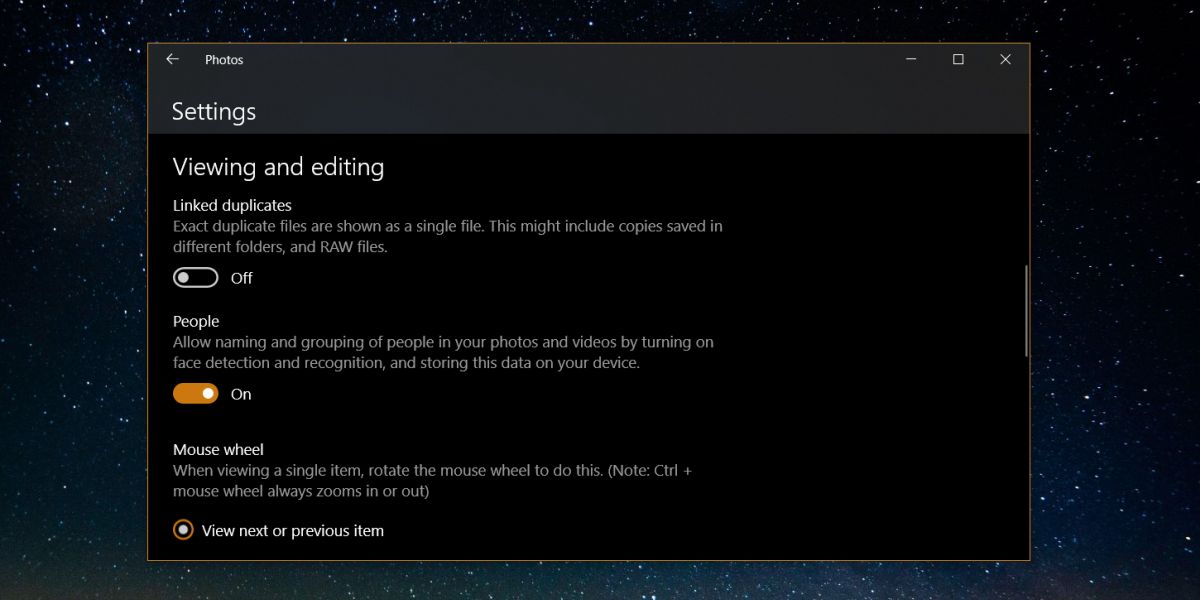
Task: Go back using the arrow icon
Action: click(172, 60)
